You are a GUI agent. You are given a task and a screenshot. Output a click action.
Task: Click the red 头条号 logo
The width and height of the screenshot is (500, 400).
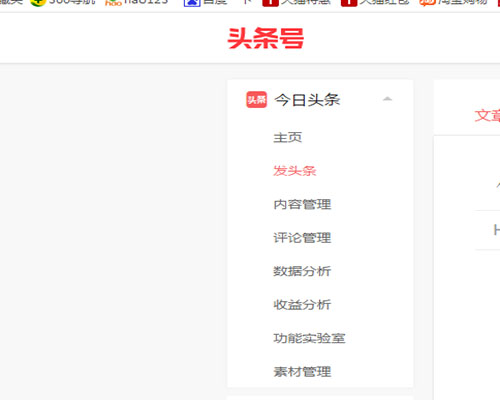click(x=266, y=38)
